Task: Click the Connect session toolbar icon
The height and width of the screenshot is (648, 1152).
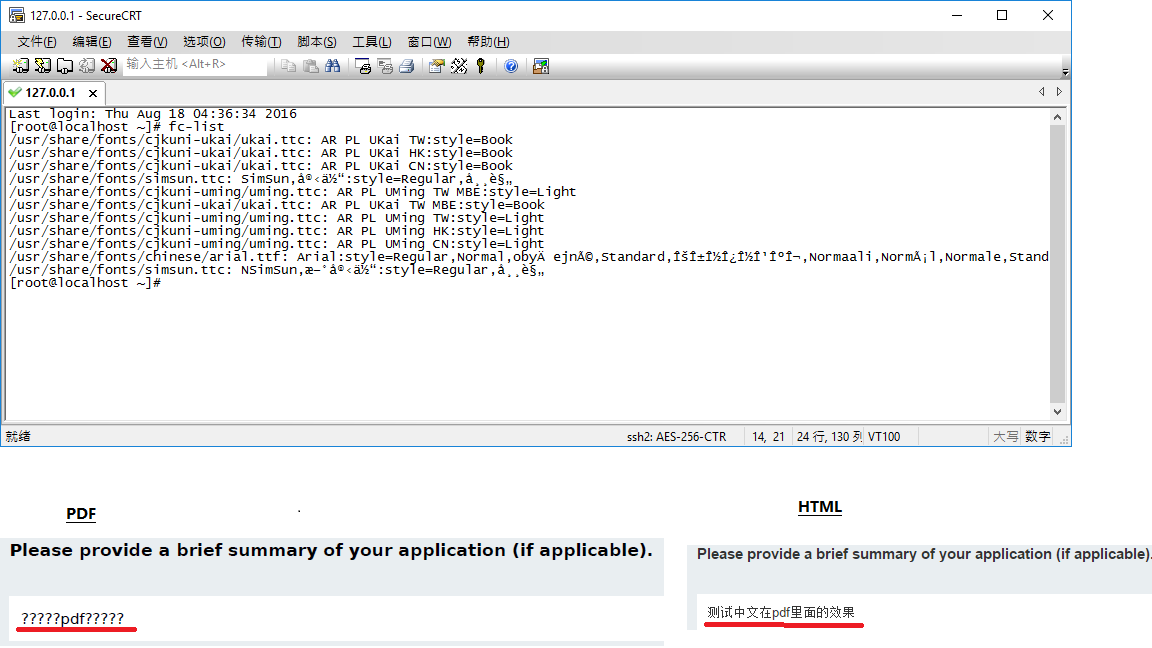Action: pyautogui.click(x=20, y=66)
